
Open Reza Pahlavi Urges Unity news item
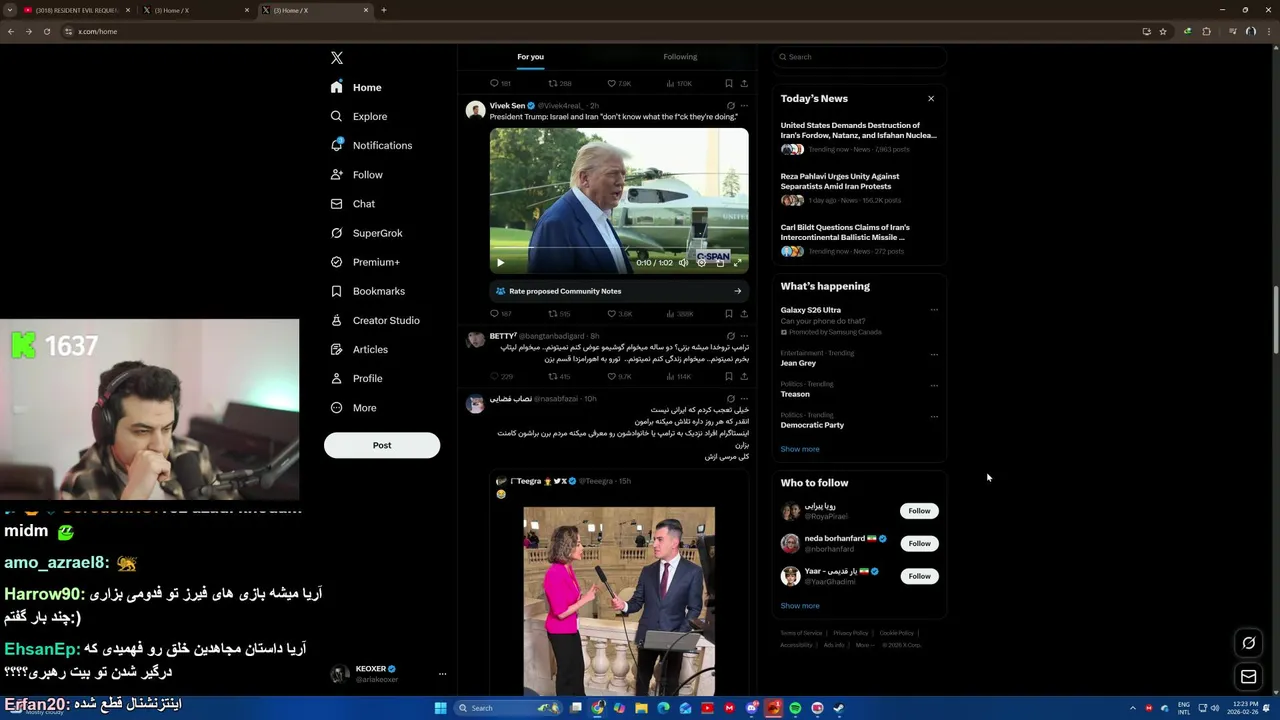click(x=859, y=190)
